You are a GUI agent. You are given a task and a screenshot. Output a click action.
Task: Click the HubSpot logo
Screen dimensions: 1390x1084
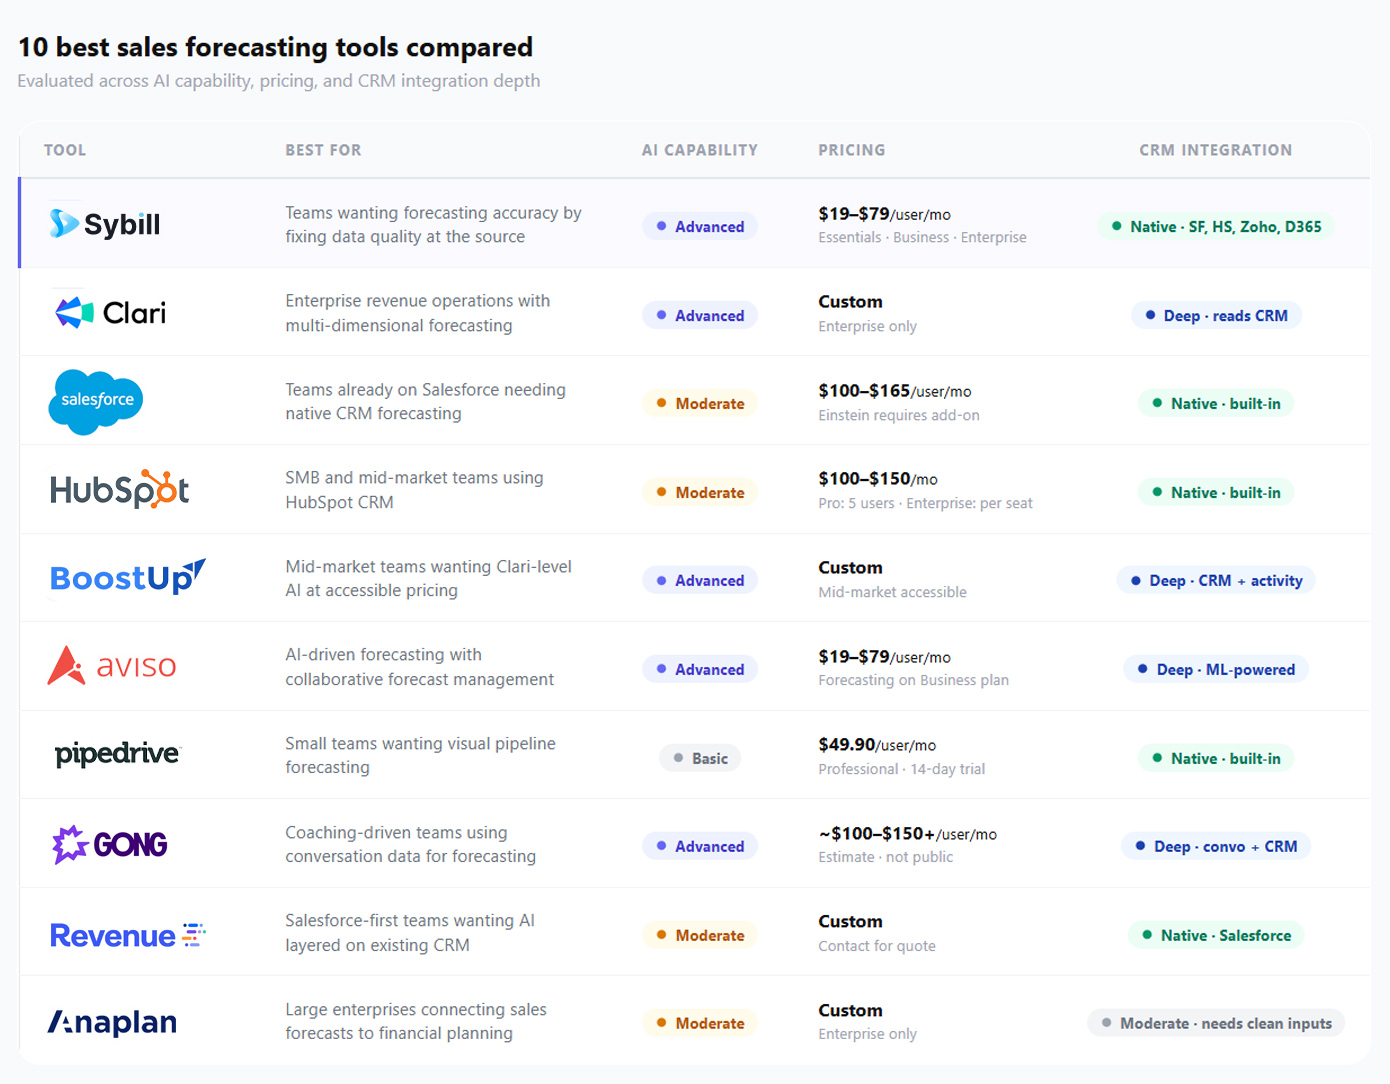pyautogui.click(x=120, y=489)
